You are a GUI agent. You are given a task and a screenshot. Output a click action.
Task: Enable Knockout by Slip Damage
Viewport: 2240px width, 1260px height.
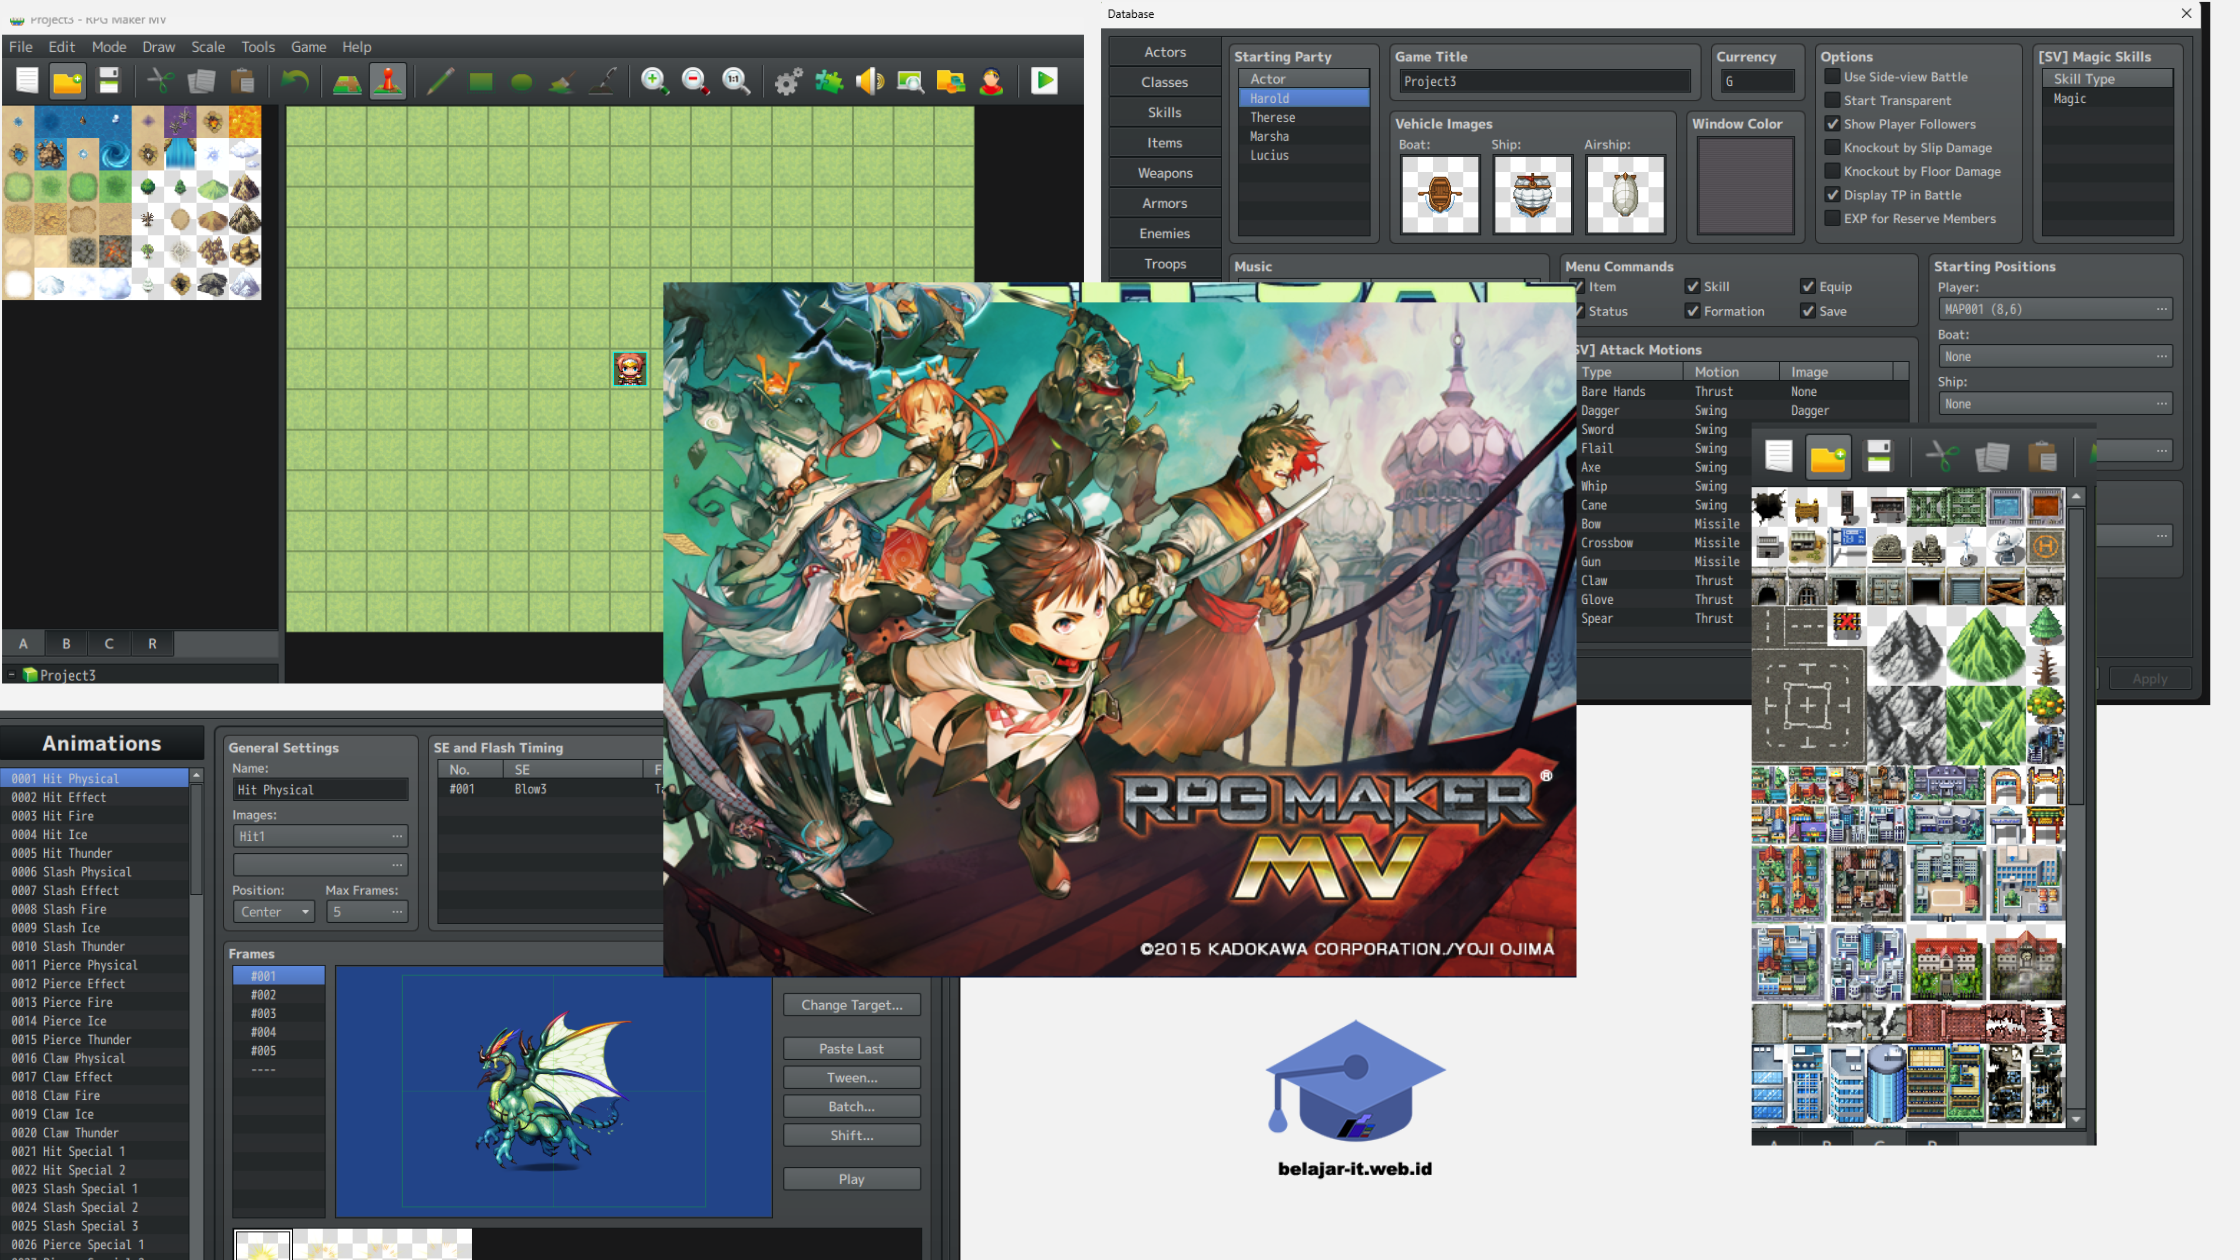click(x=1832, y=148)
